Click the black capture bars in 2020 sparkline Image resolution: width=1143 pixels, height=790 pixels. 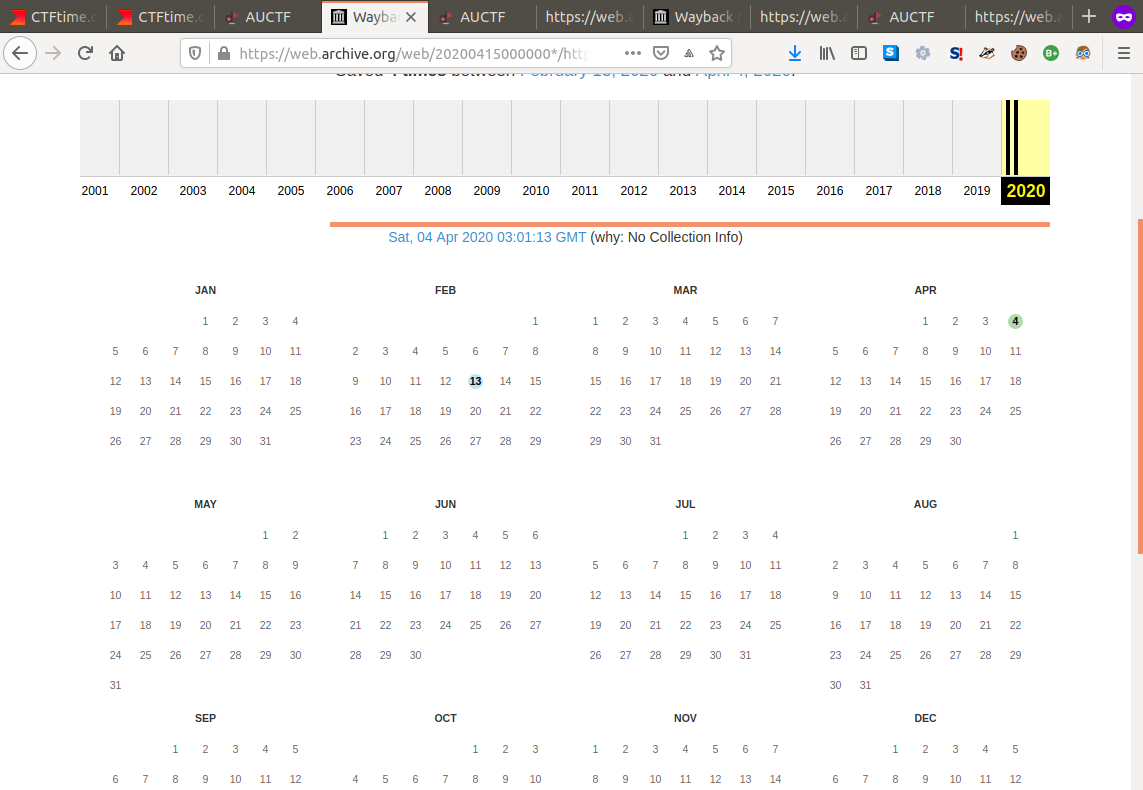[1012, 138]
